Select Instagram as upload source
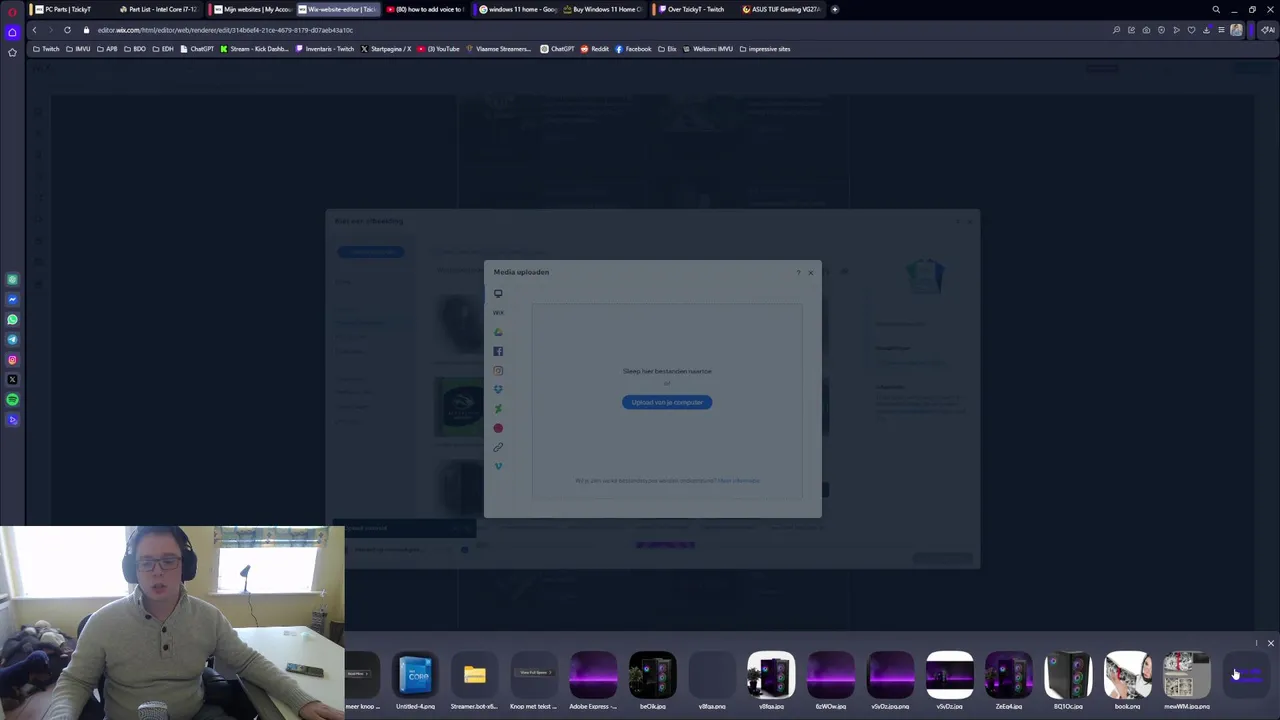Screen dimensions: 1280x720 coord(498,370)
